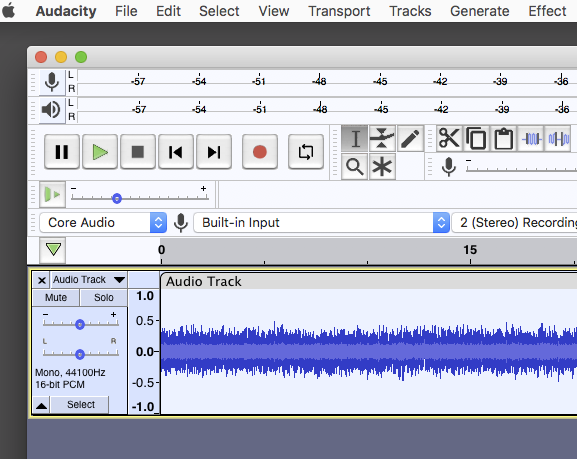Click the recording level meter bar

tap(328, 82)
